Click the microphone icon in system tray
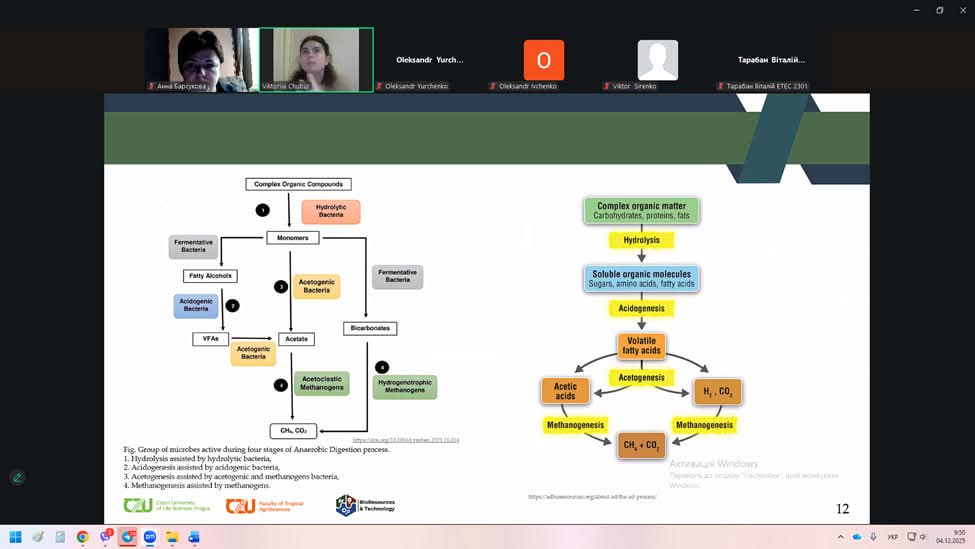 click(873, 537)
